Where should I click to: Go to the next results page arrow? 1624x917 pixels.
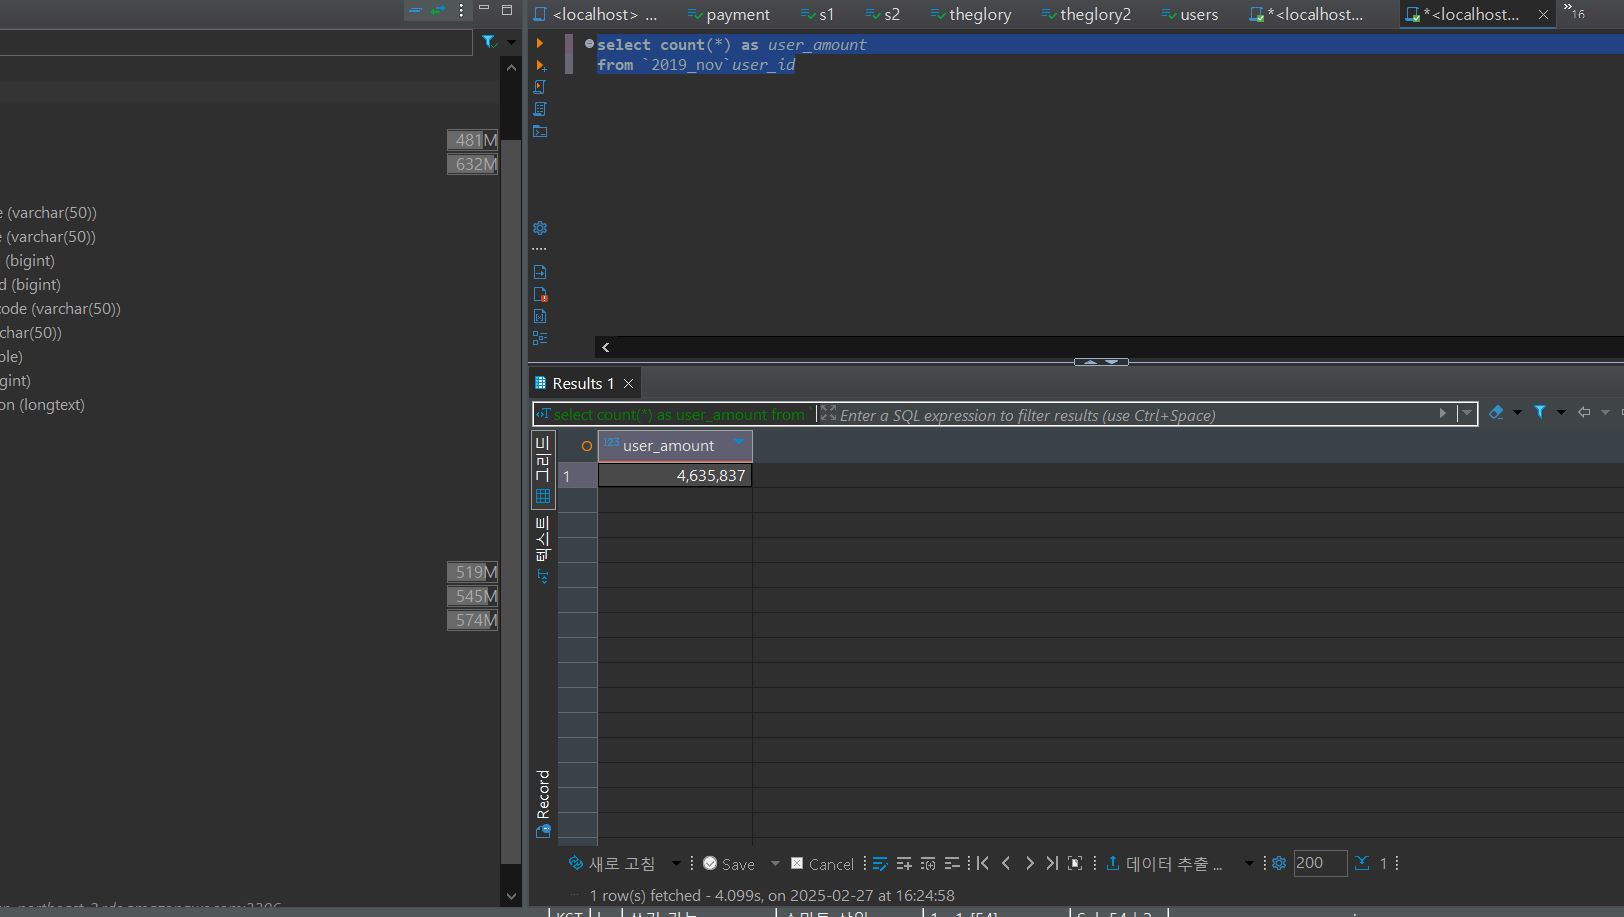coord(1029,863)
